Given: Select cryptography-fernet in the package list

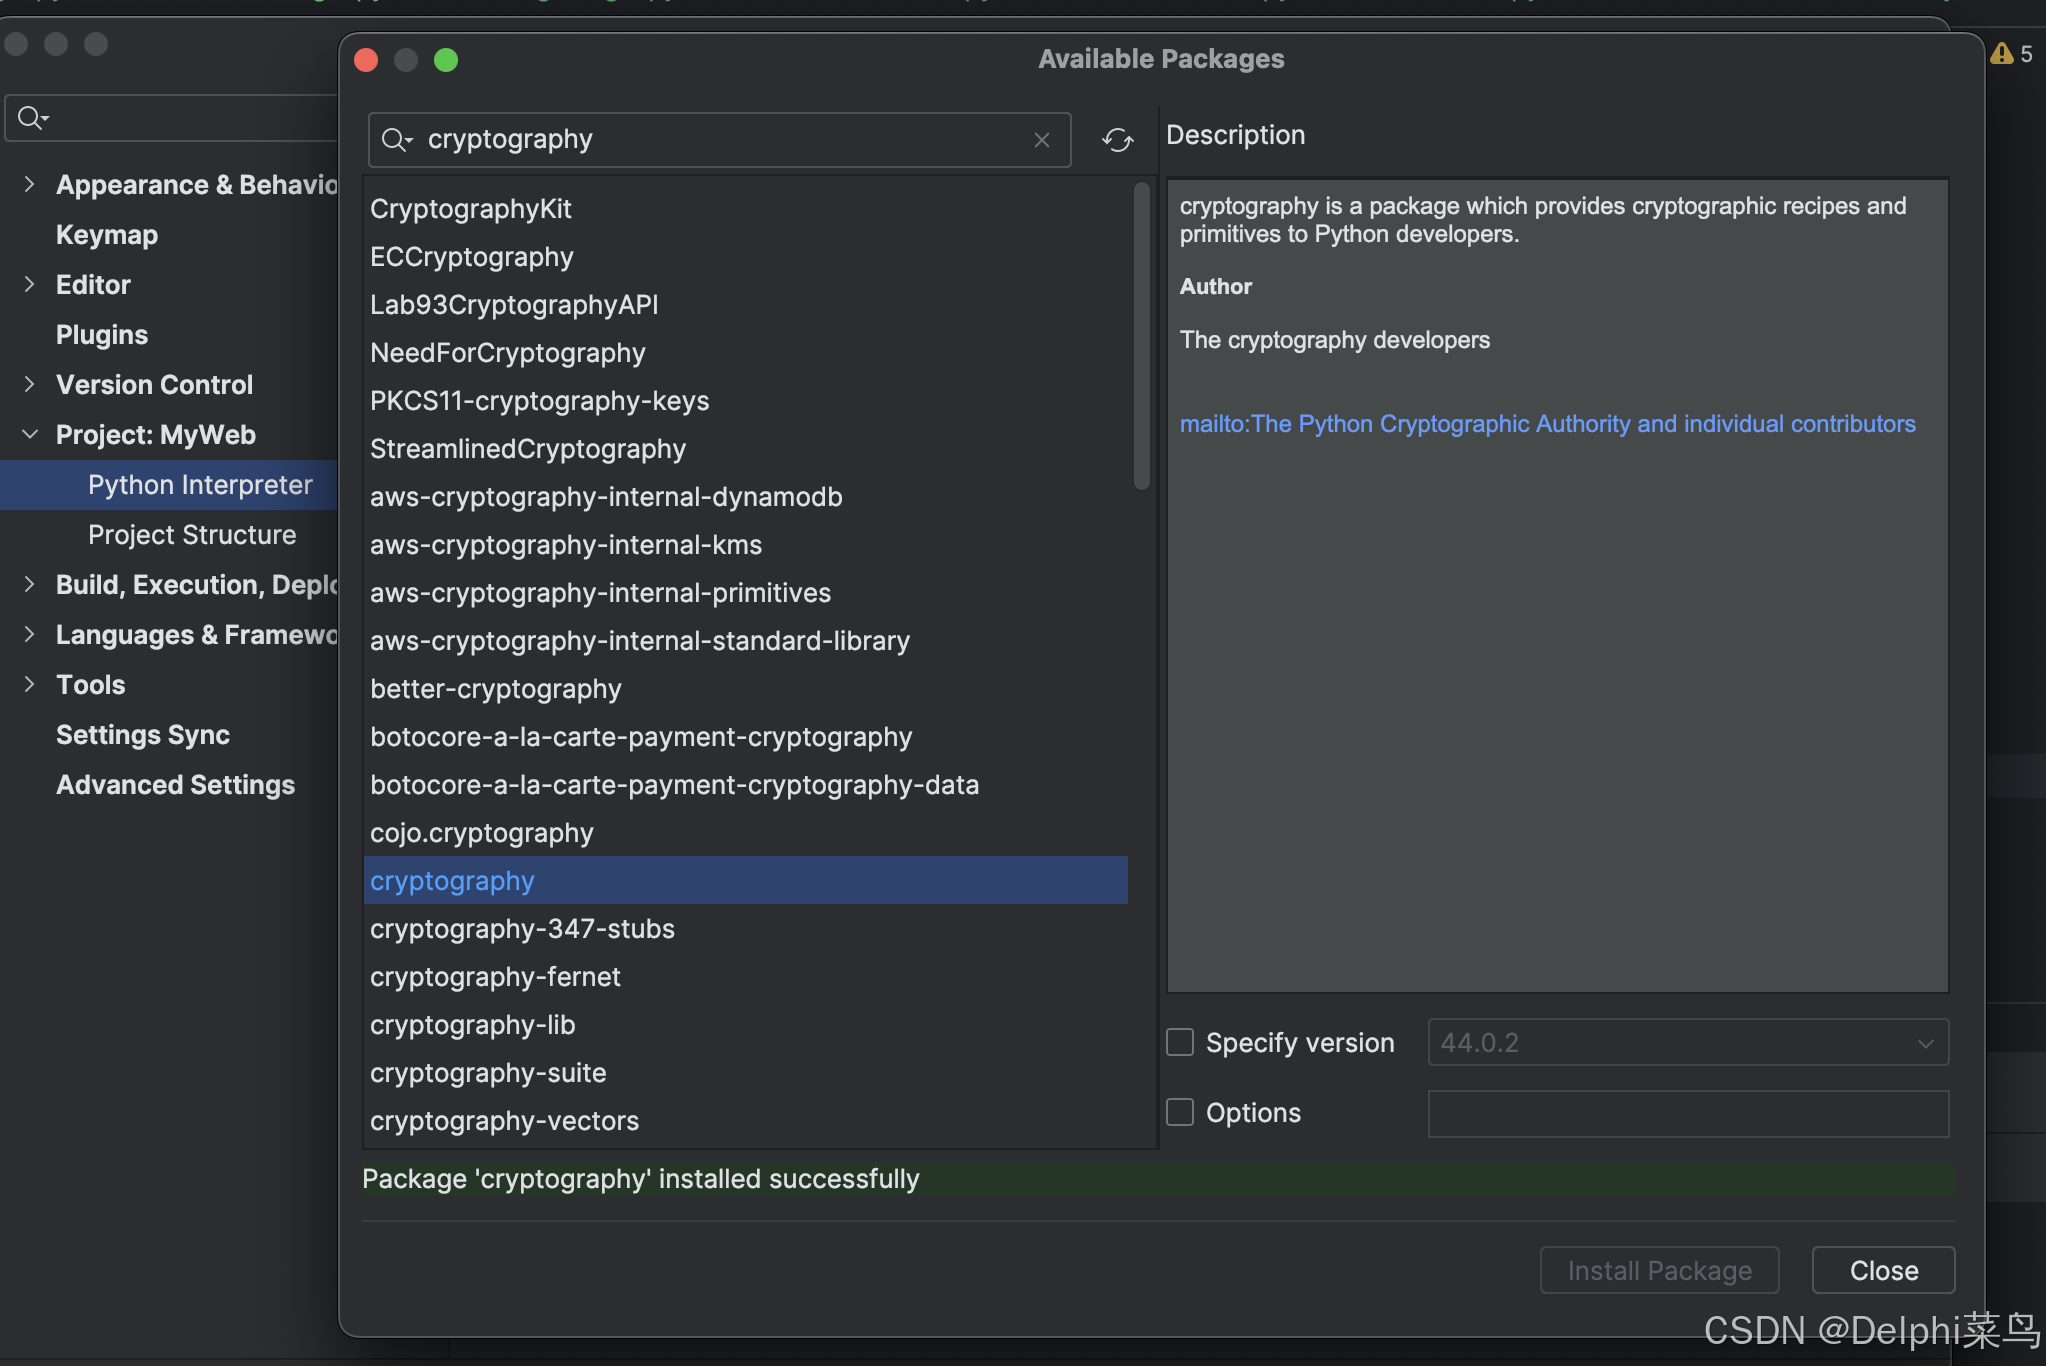Looking at the screenshot, I should [495, 977].
